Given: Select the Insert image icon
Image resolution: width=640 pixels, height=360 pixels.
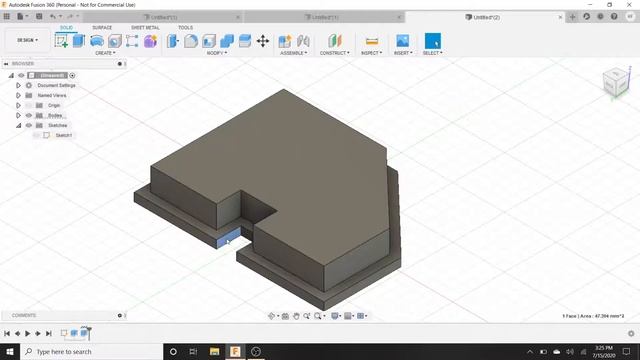Looking at the screenshot, I should pyautogui.click(x=403, y=41).
